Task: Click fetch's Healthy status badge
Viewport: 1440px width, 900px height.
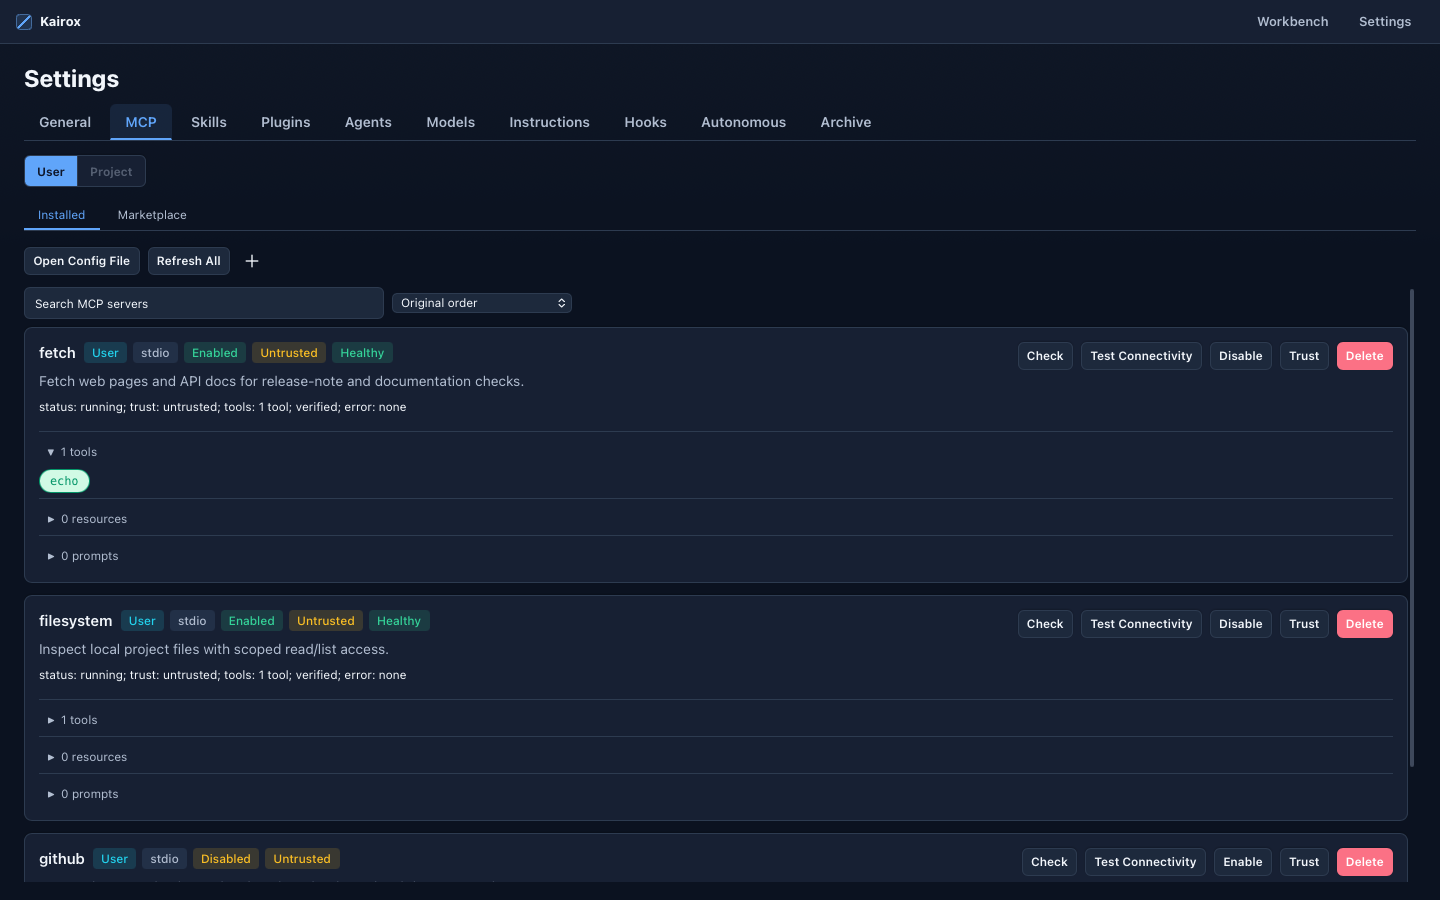Action: click(362, 353)
